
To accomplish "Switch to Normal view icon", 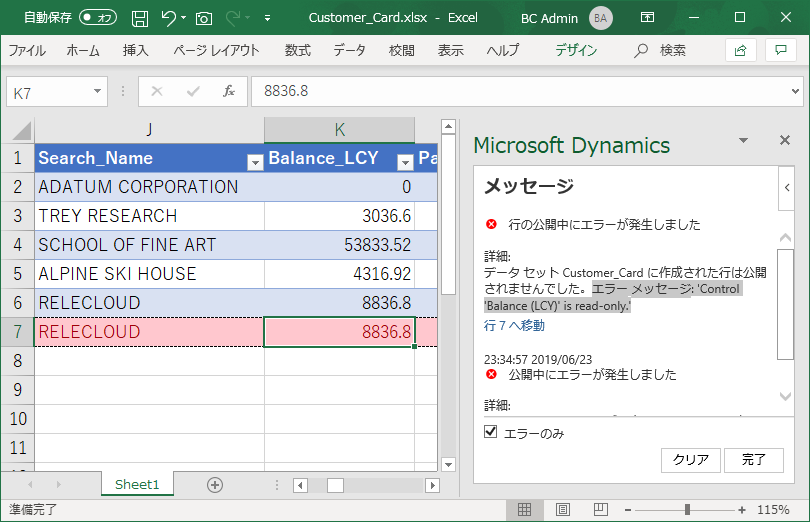I will [x=524, y=510].
